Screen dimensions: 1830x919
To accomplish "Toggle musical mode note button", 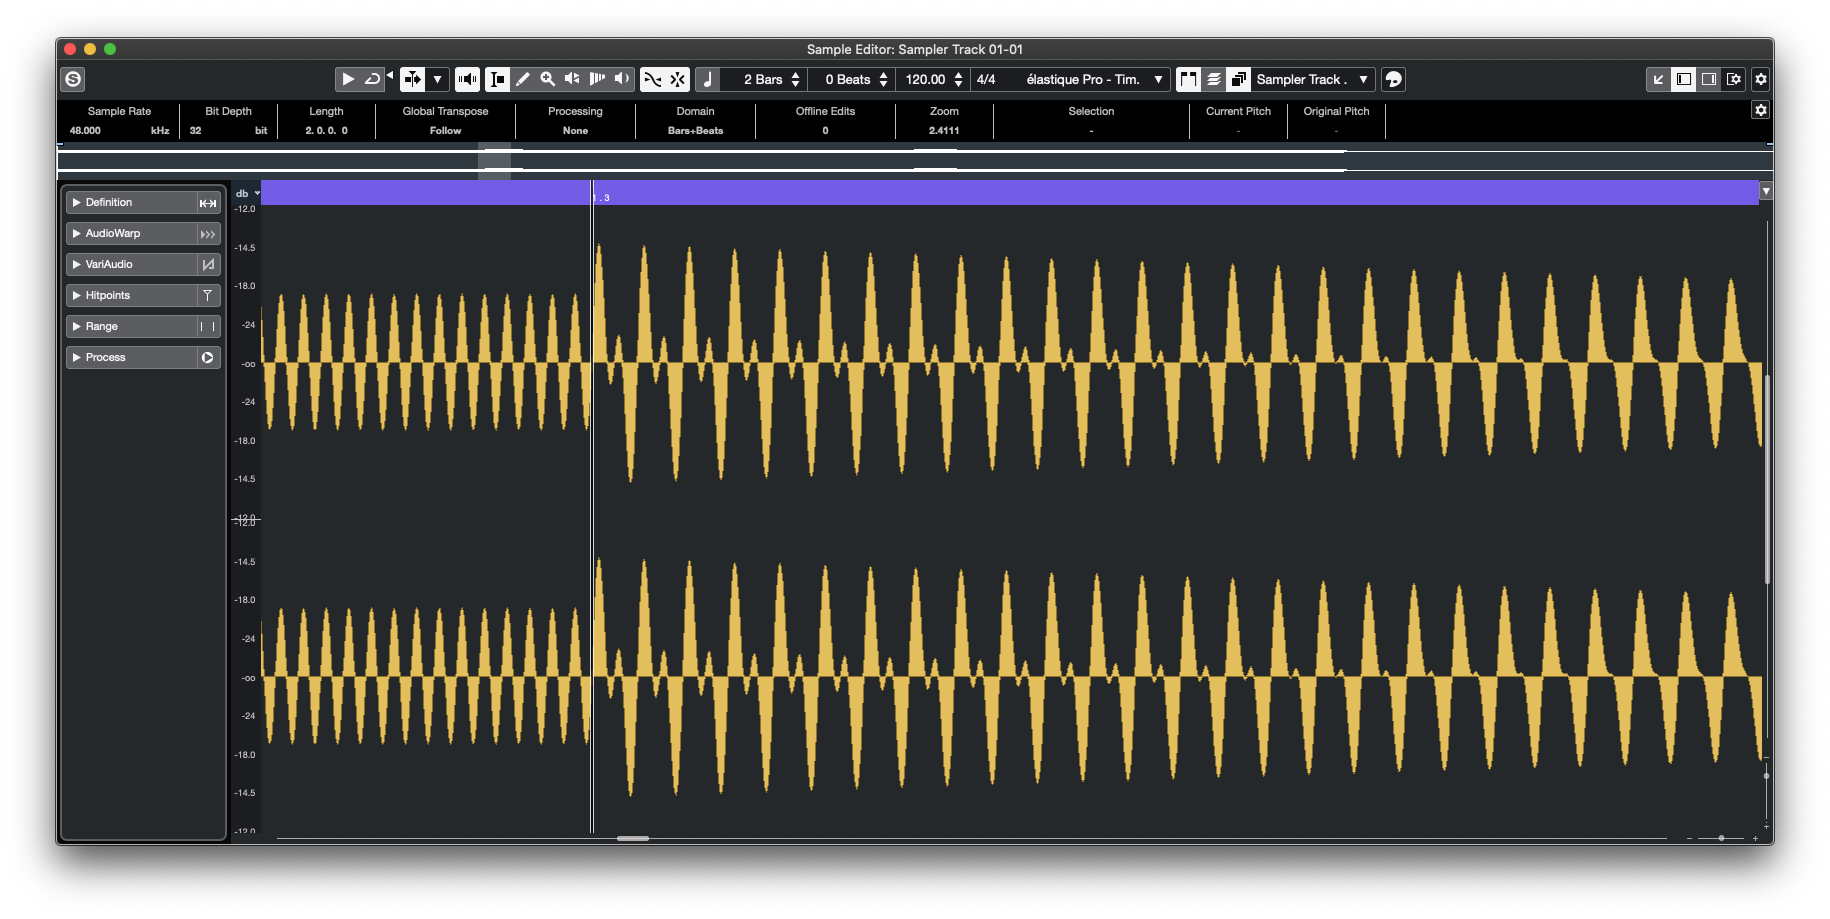I will 708,79.
